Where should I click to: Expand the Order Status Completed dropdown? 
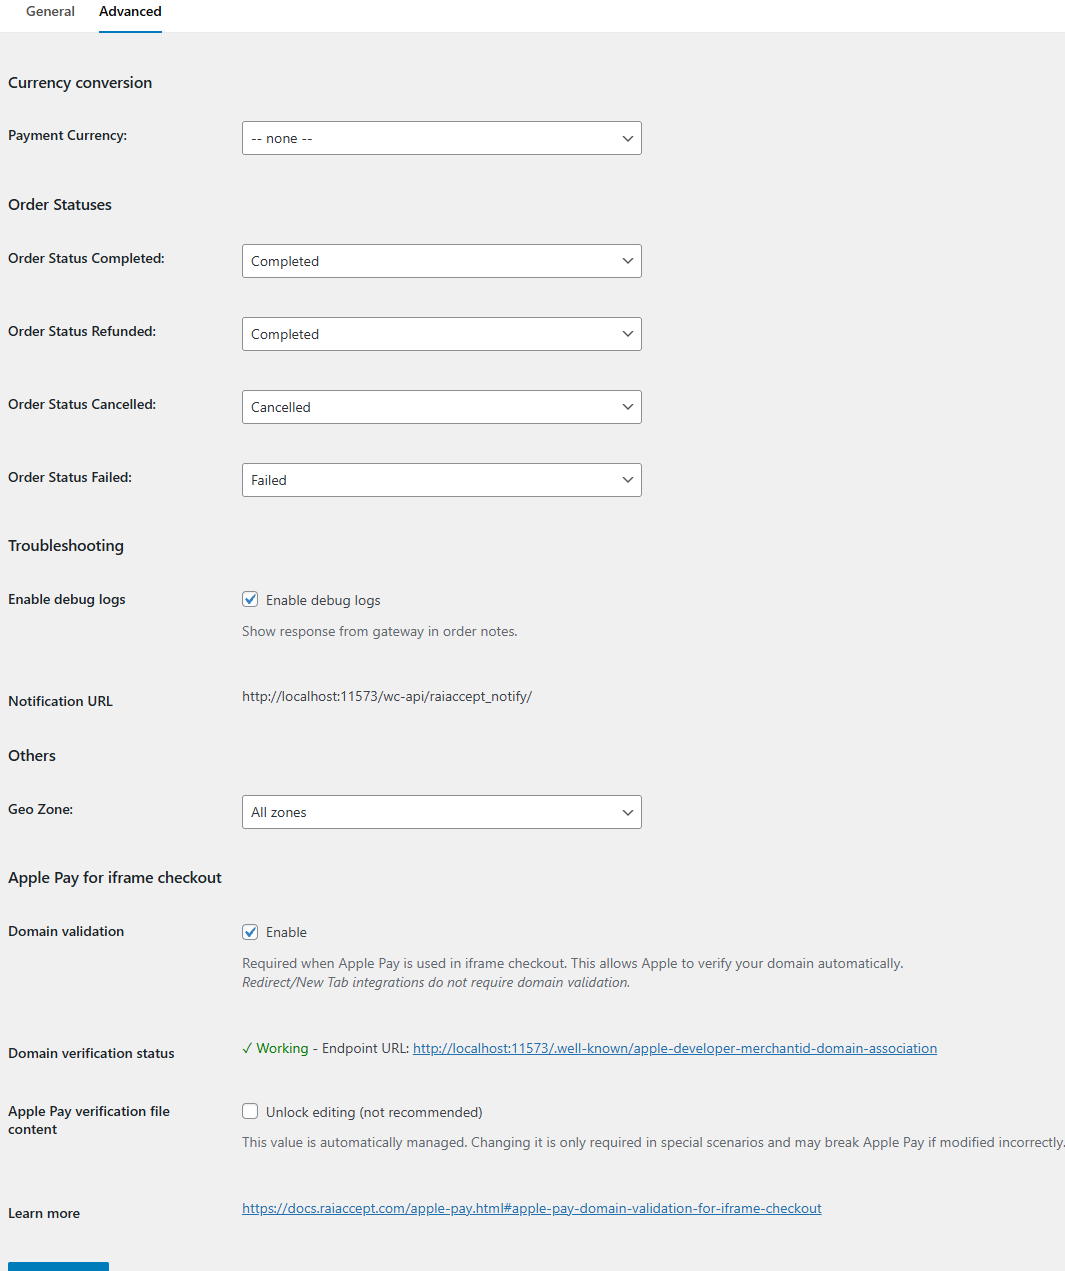(x=441, y=261)
